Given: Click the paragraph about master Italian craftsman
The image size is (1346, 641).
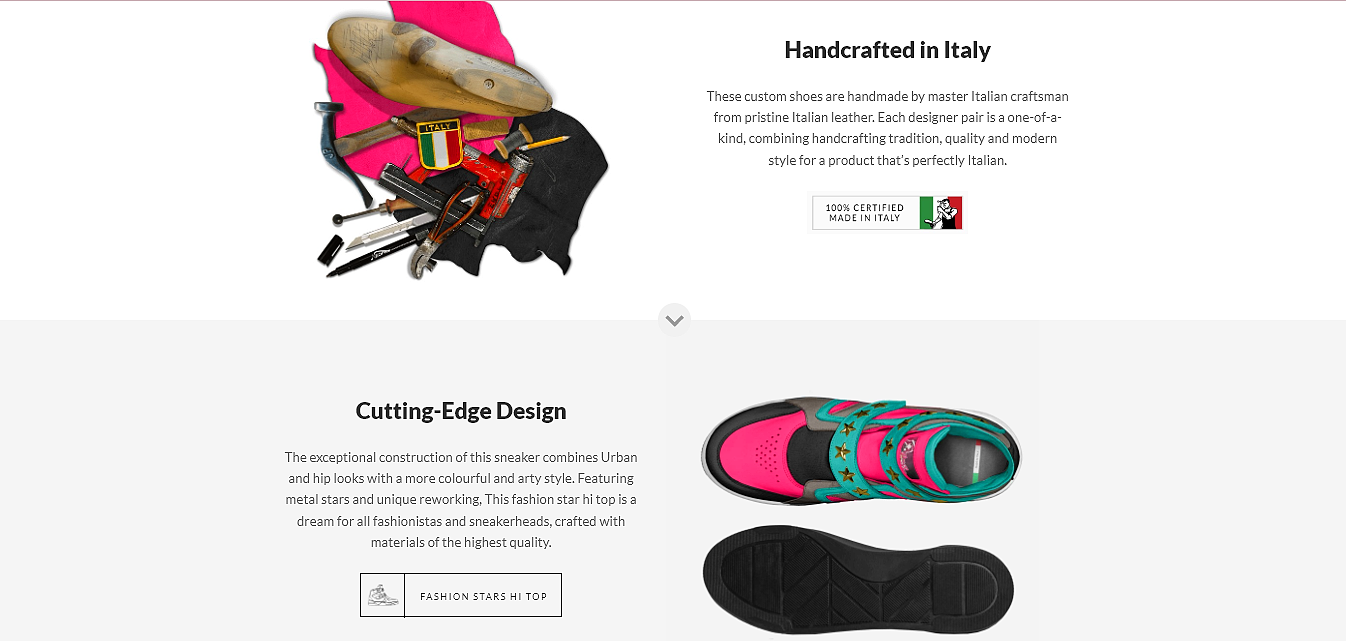Looking at the screenshot, I should click(x=887, y=128).
